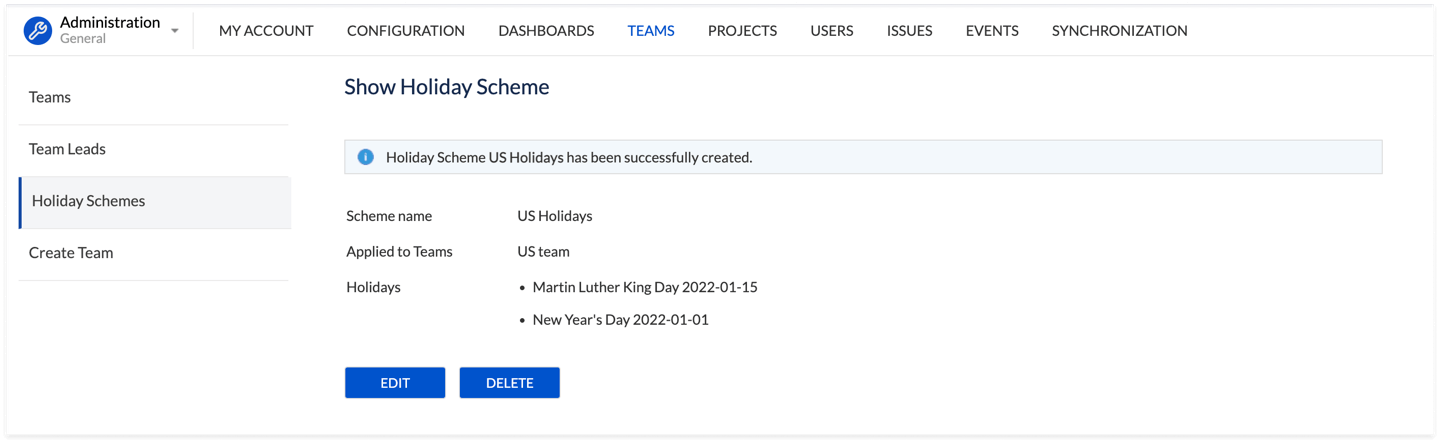Viewport: 1440px width, 443px height.
Task: Click the Administration wrench icon
Action: [x=38, y=30]
